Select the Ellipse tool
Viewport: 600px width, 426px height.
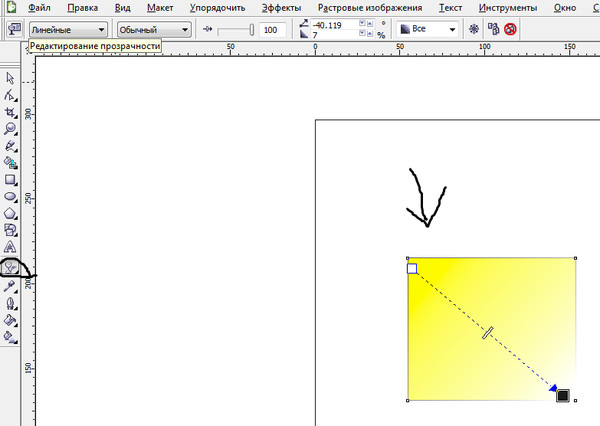(10, 197)
